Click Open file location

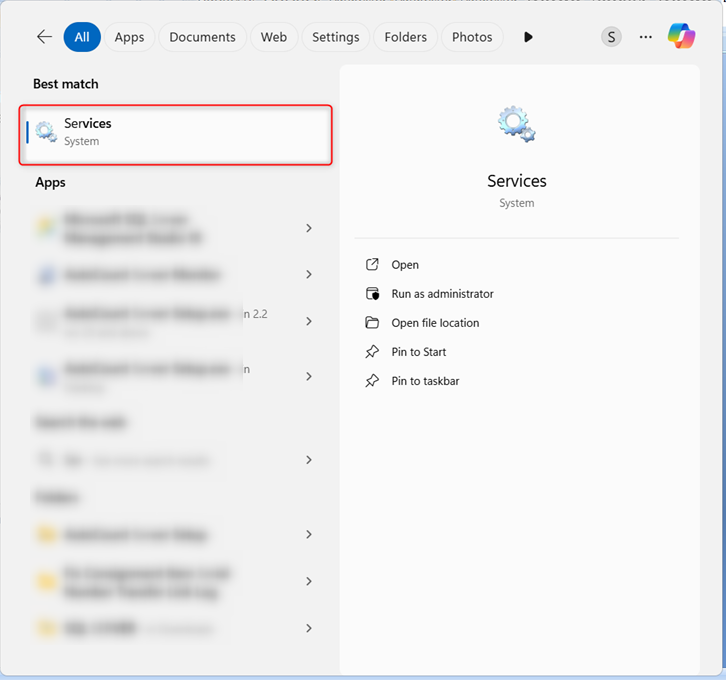[435, 323]
